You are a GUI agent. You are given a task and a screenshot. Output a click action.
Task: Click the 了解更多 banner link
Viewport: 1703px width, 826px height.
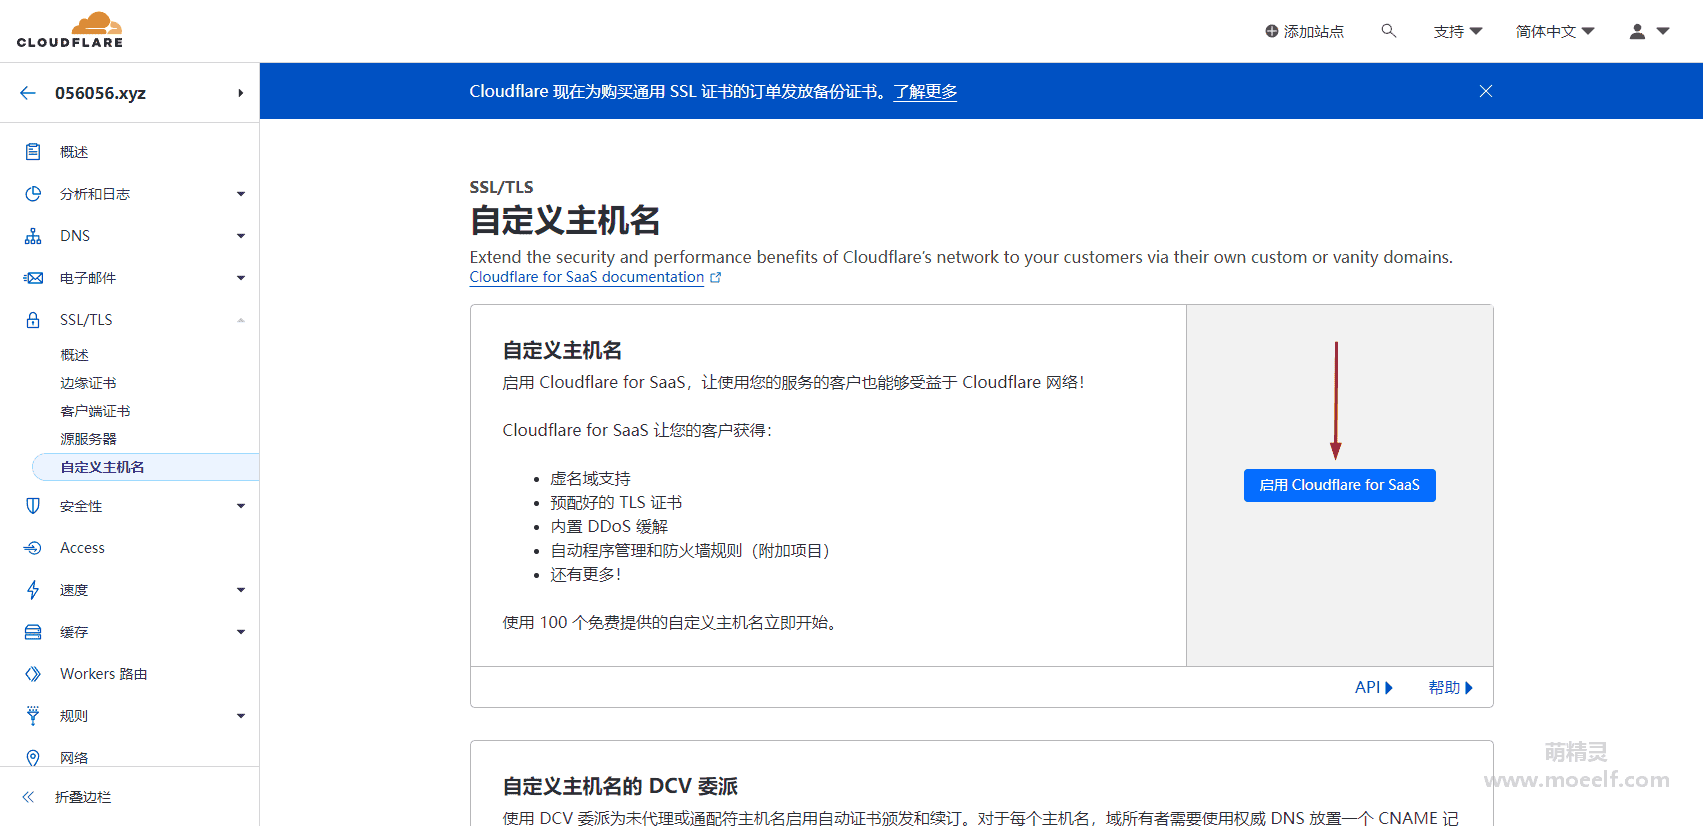pos(925,92)
